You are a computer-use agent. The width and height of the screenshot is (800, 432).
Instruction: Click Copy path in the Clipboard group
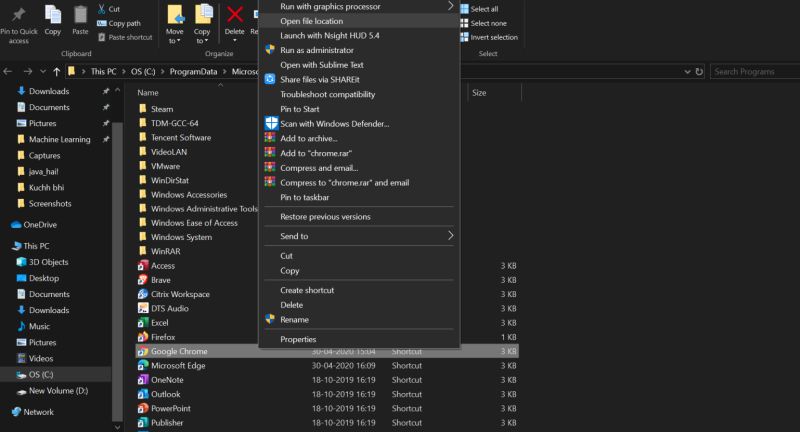tap(118, 23)
